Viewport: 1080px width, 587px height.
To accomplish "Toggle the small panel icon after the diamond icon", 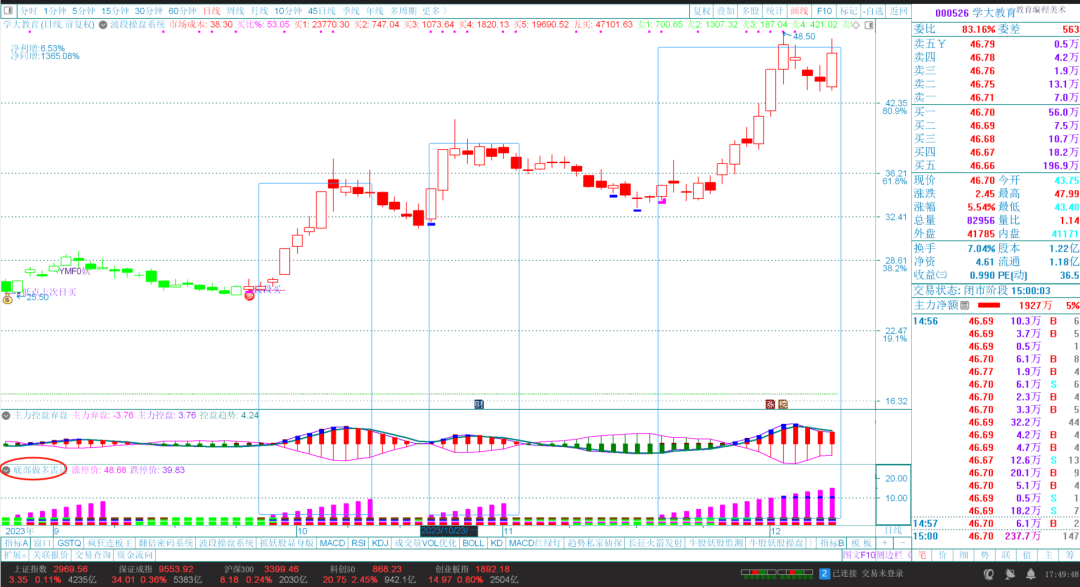I will [869, 25].
